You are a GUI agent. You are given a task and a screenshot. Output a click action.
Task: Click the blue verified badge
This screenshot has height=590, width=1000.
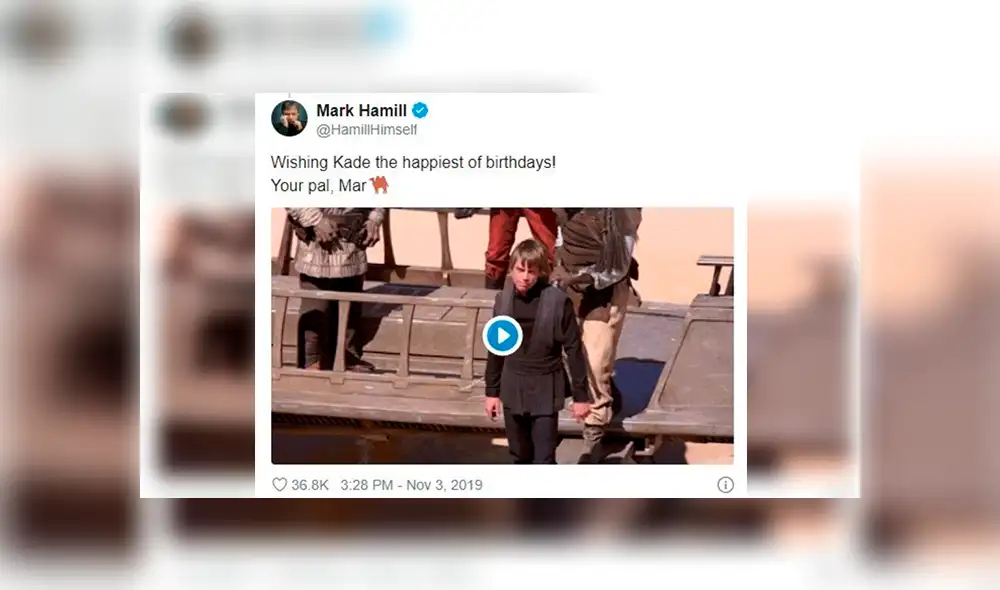[420, 110]
